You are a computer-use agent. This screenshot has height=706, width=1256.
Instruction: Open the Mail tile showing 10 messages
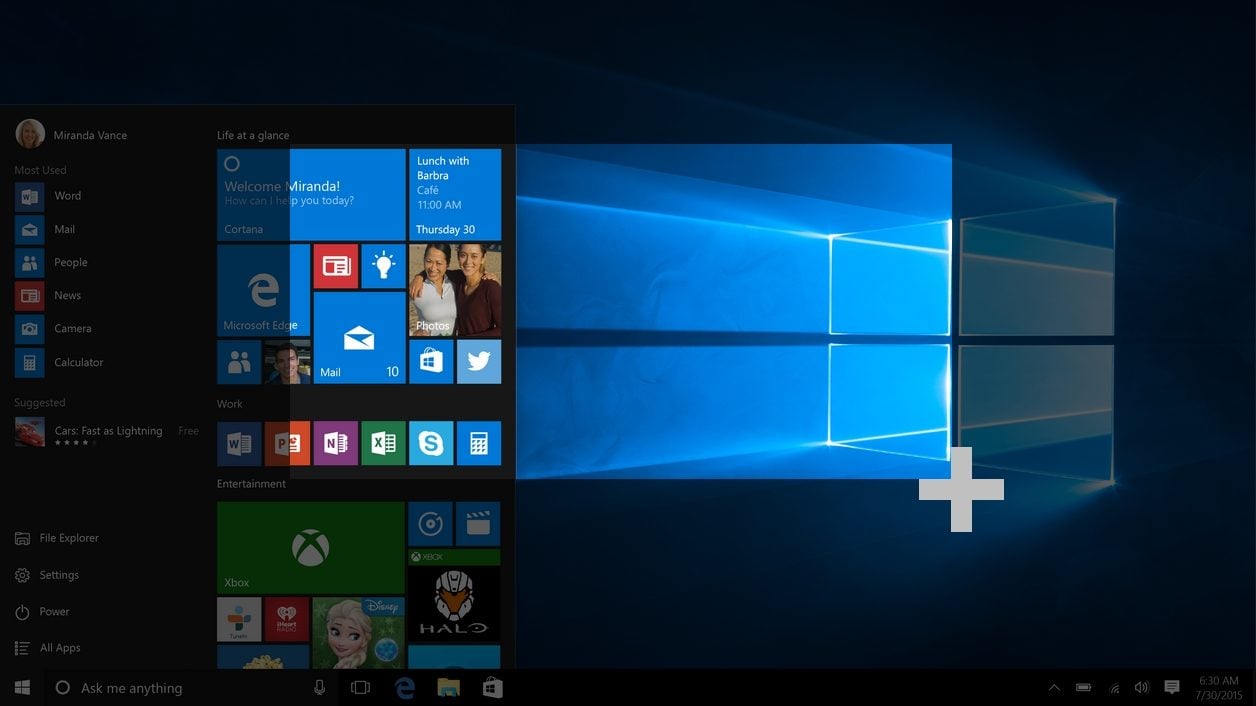[360, 338]
